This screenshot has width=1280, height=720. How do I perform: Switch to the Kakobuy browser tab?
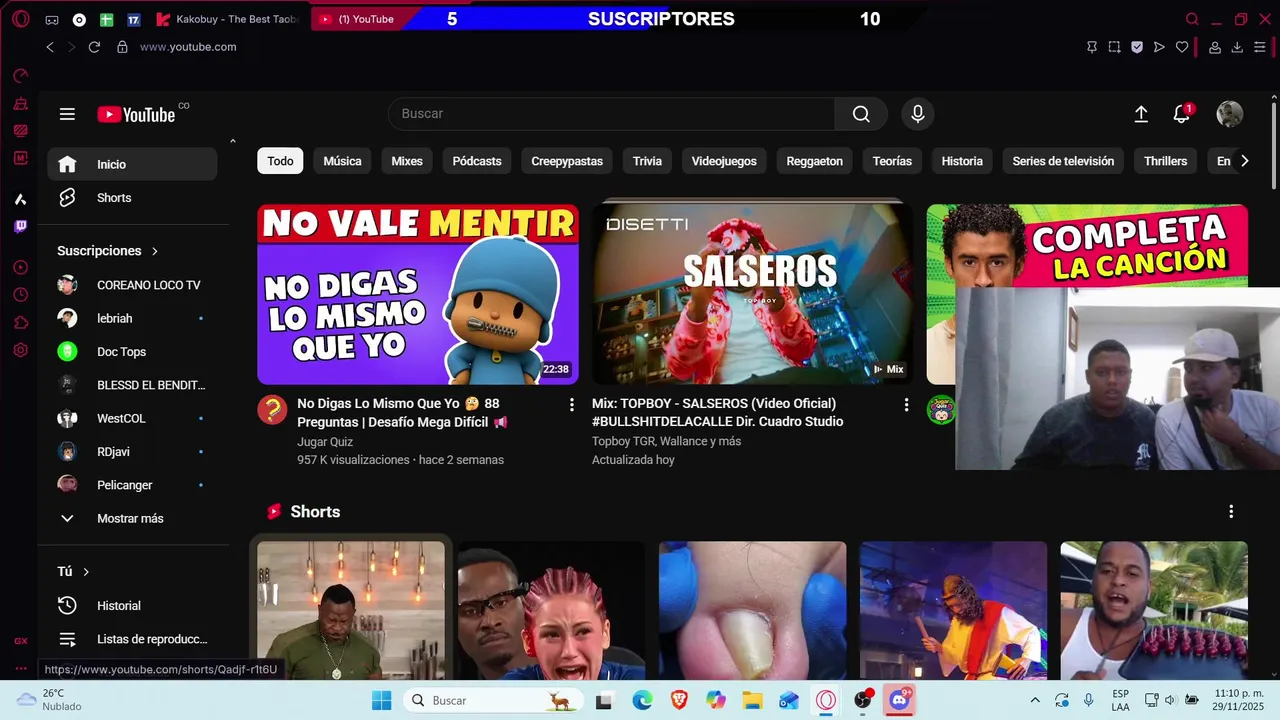coord(228,19)
